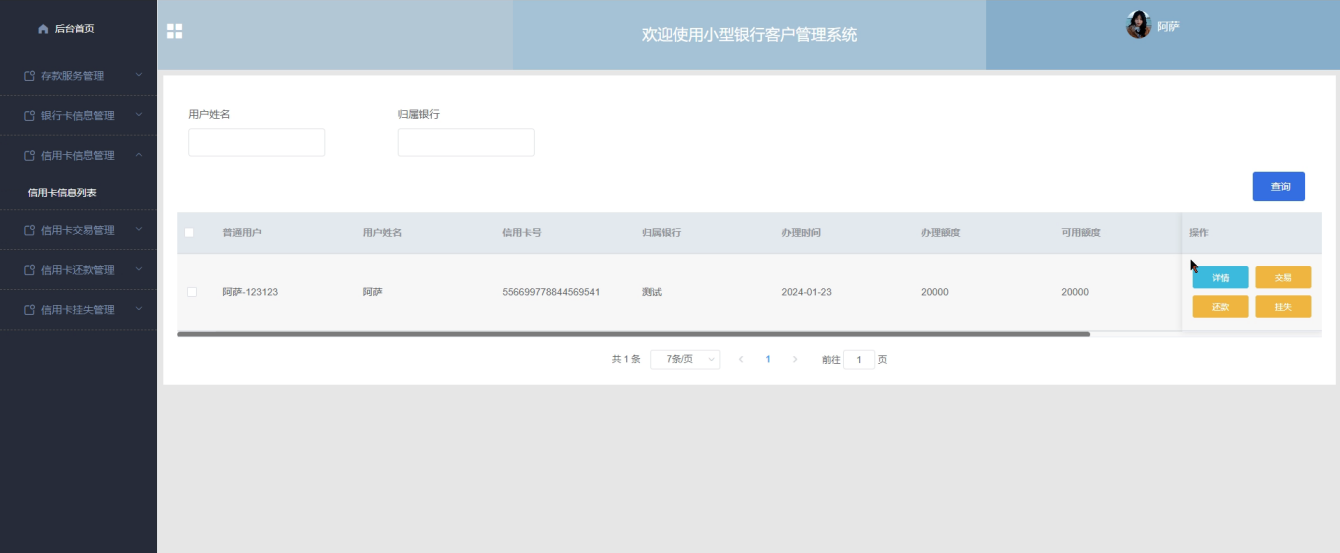Click the grid menu icon in header
This screenshot has height=553, width=1340.
pyautogui.click(x=174, y=31)
